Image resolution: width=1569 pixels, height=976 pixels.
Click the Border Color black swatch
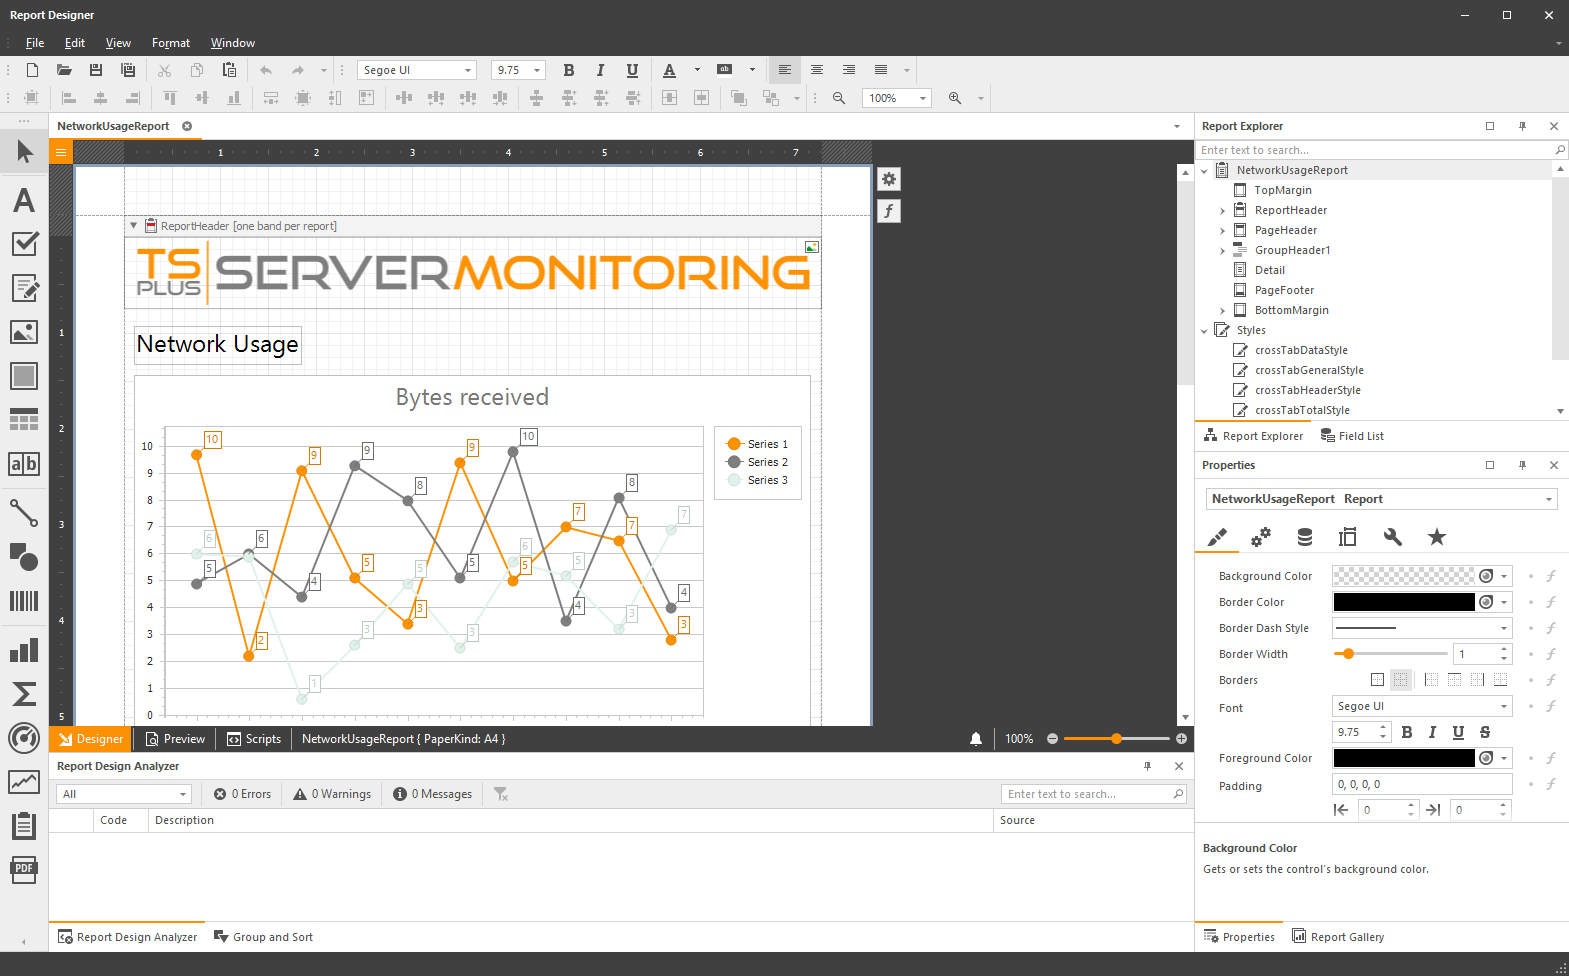1403,602
